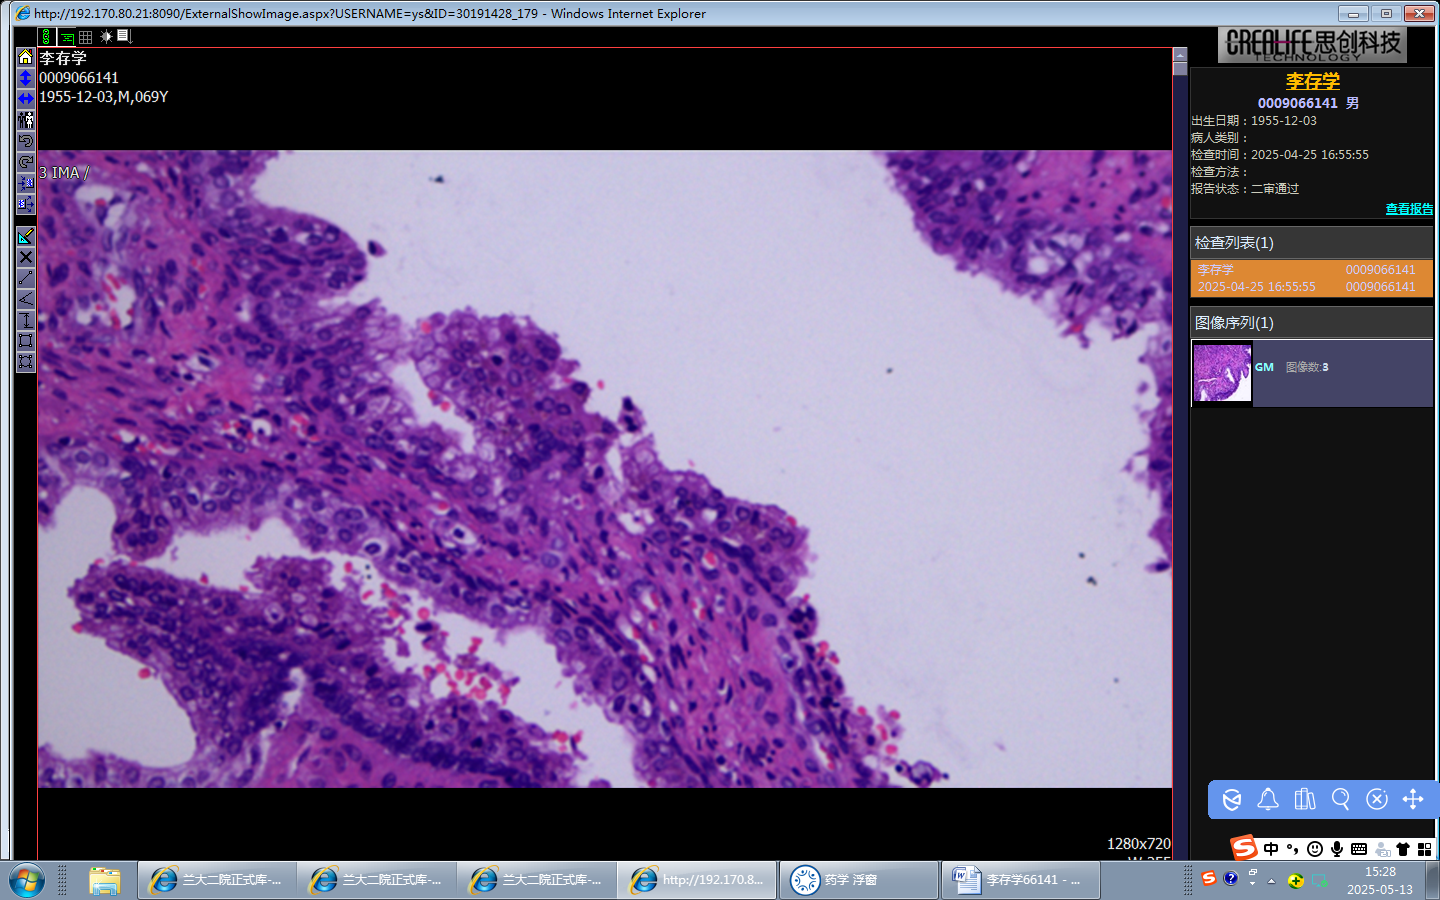This screenshot has width=1440, height=900.
Task: Open the grid layout selector in top toolbar
Action: (86, 37)
